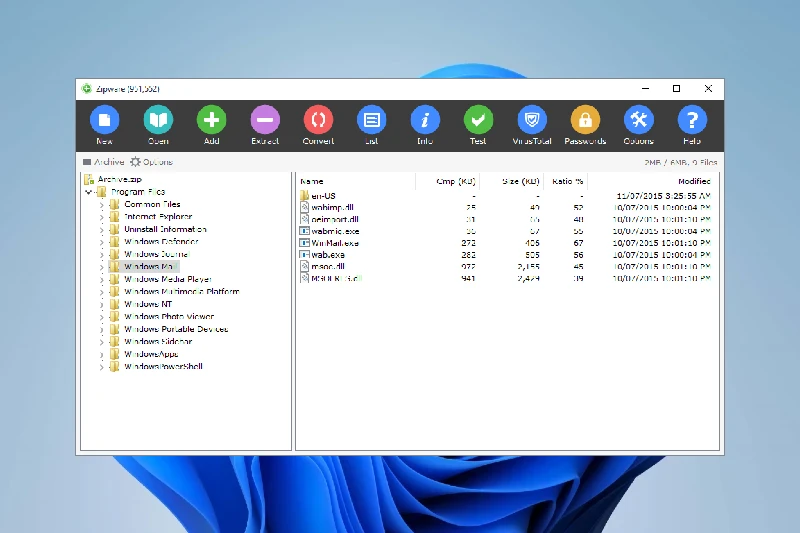
Task: Expand the Uninstall Information folder
Action: pos(101,230)
